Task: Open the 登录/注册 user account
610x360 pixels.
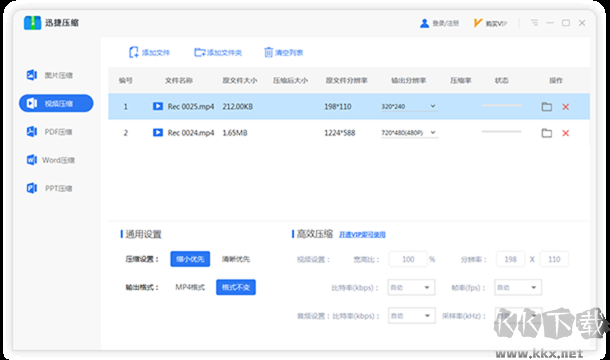Action: point(440,23)
